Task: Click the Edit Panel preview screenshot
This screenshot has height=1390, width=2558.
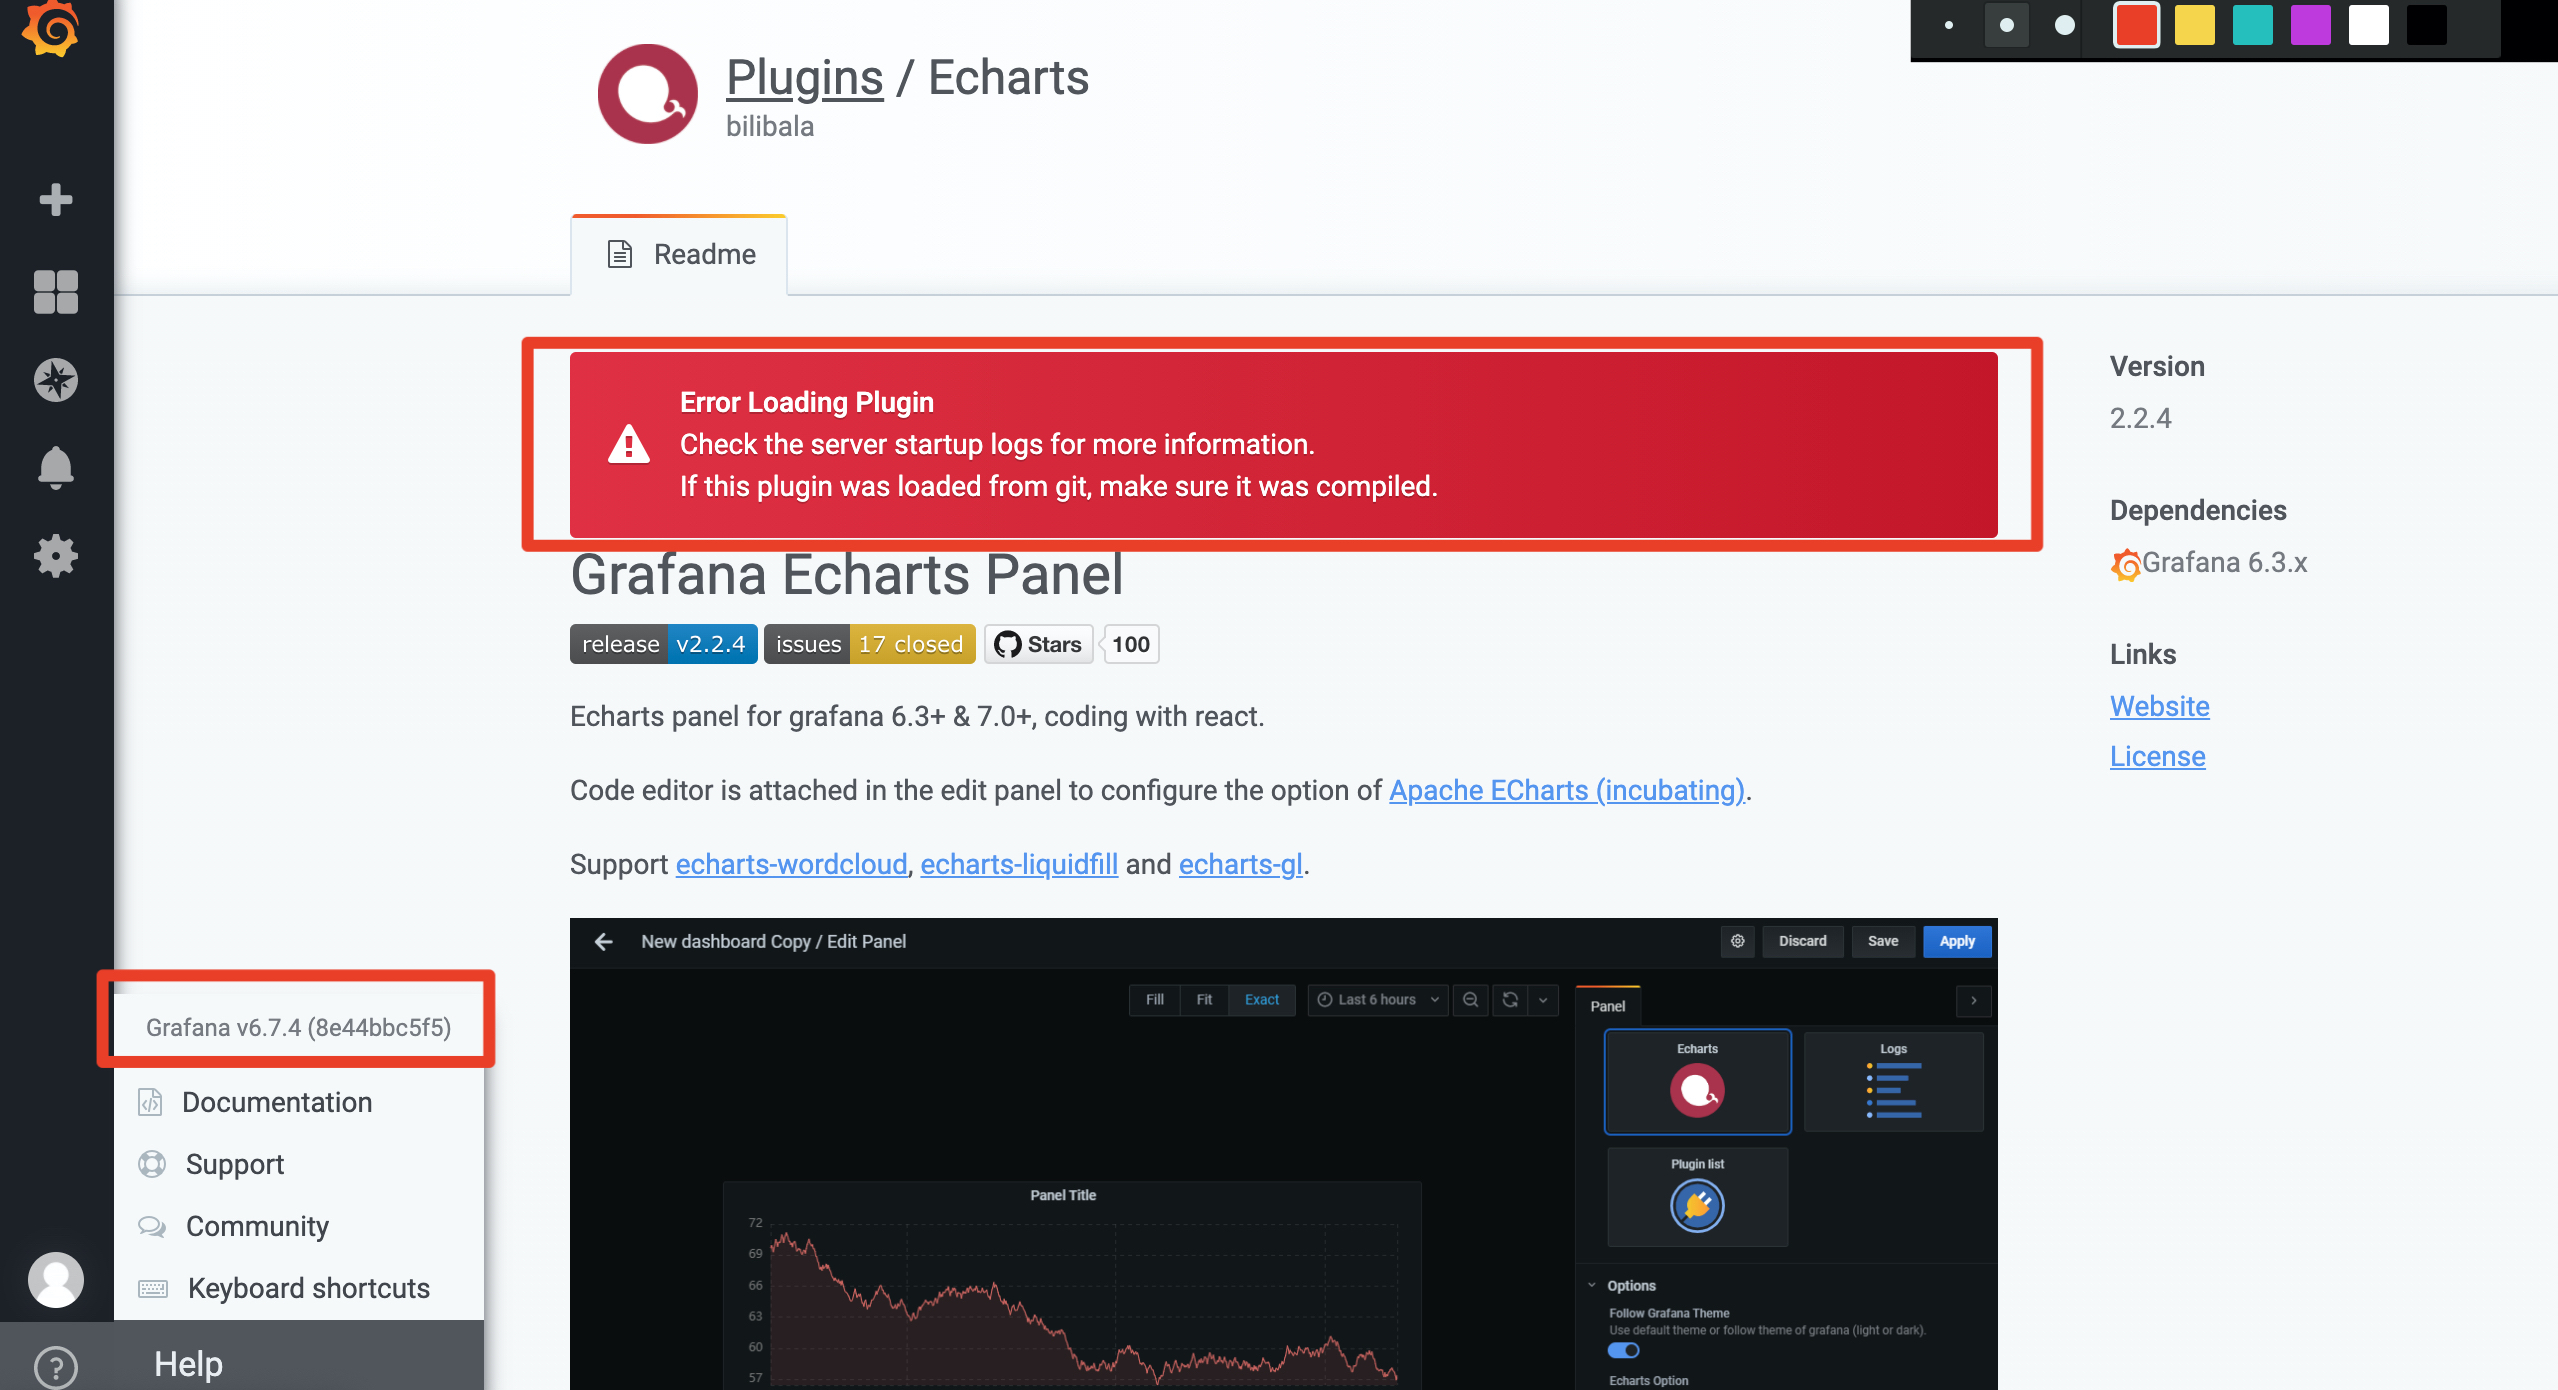Action: (1284, 1154)
